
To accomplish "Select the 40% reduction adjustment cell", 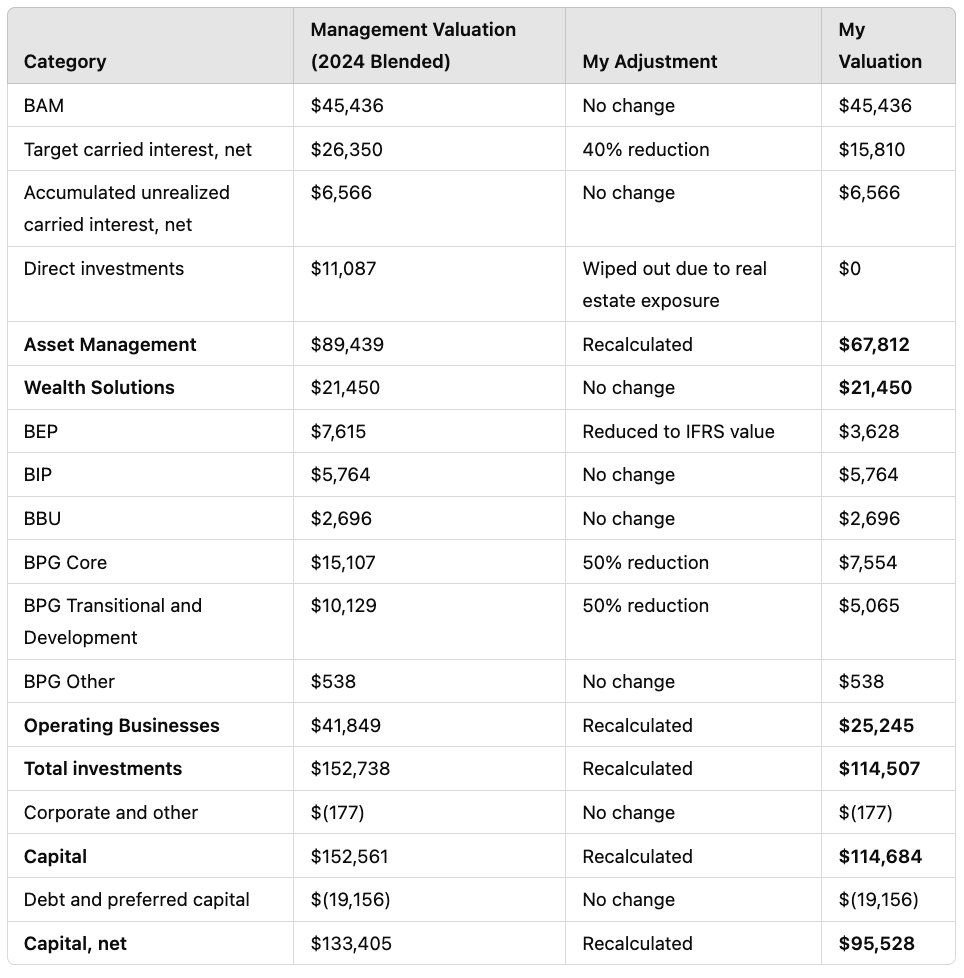I will pyautogui.click(x=645, y=149).
